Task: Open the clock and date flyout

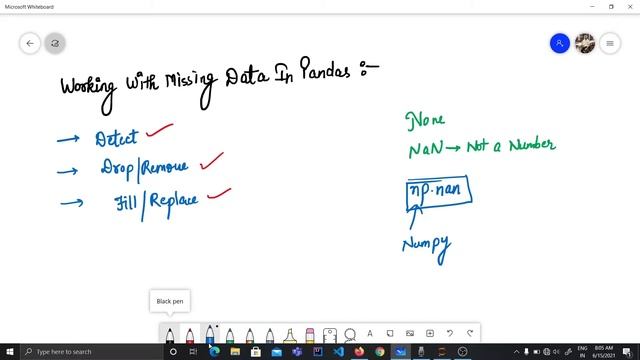Action: tap(604, 352)
